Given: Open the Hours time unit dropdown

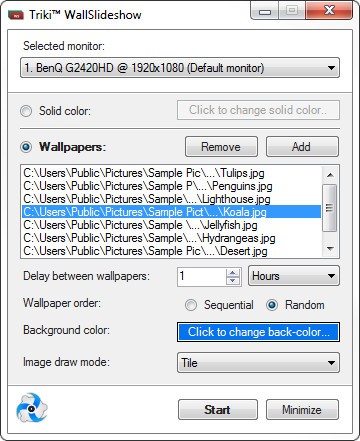Looking at the screenshot, I should coord(294,276).
